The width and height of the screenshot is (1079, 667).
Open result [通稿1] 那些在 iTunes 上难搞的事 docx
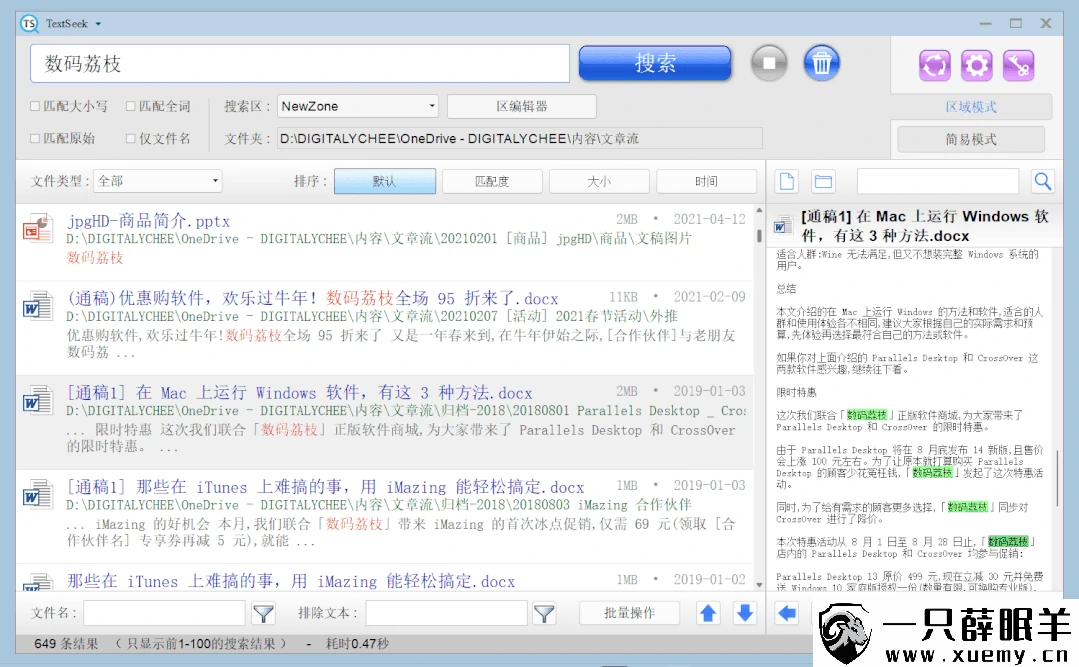[x=325, y=487]
